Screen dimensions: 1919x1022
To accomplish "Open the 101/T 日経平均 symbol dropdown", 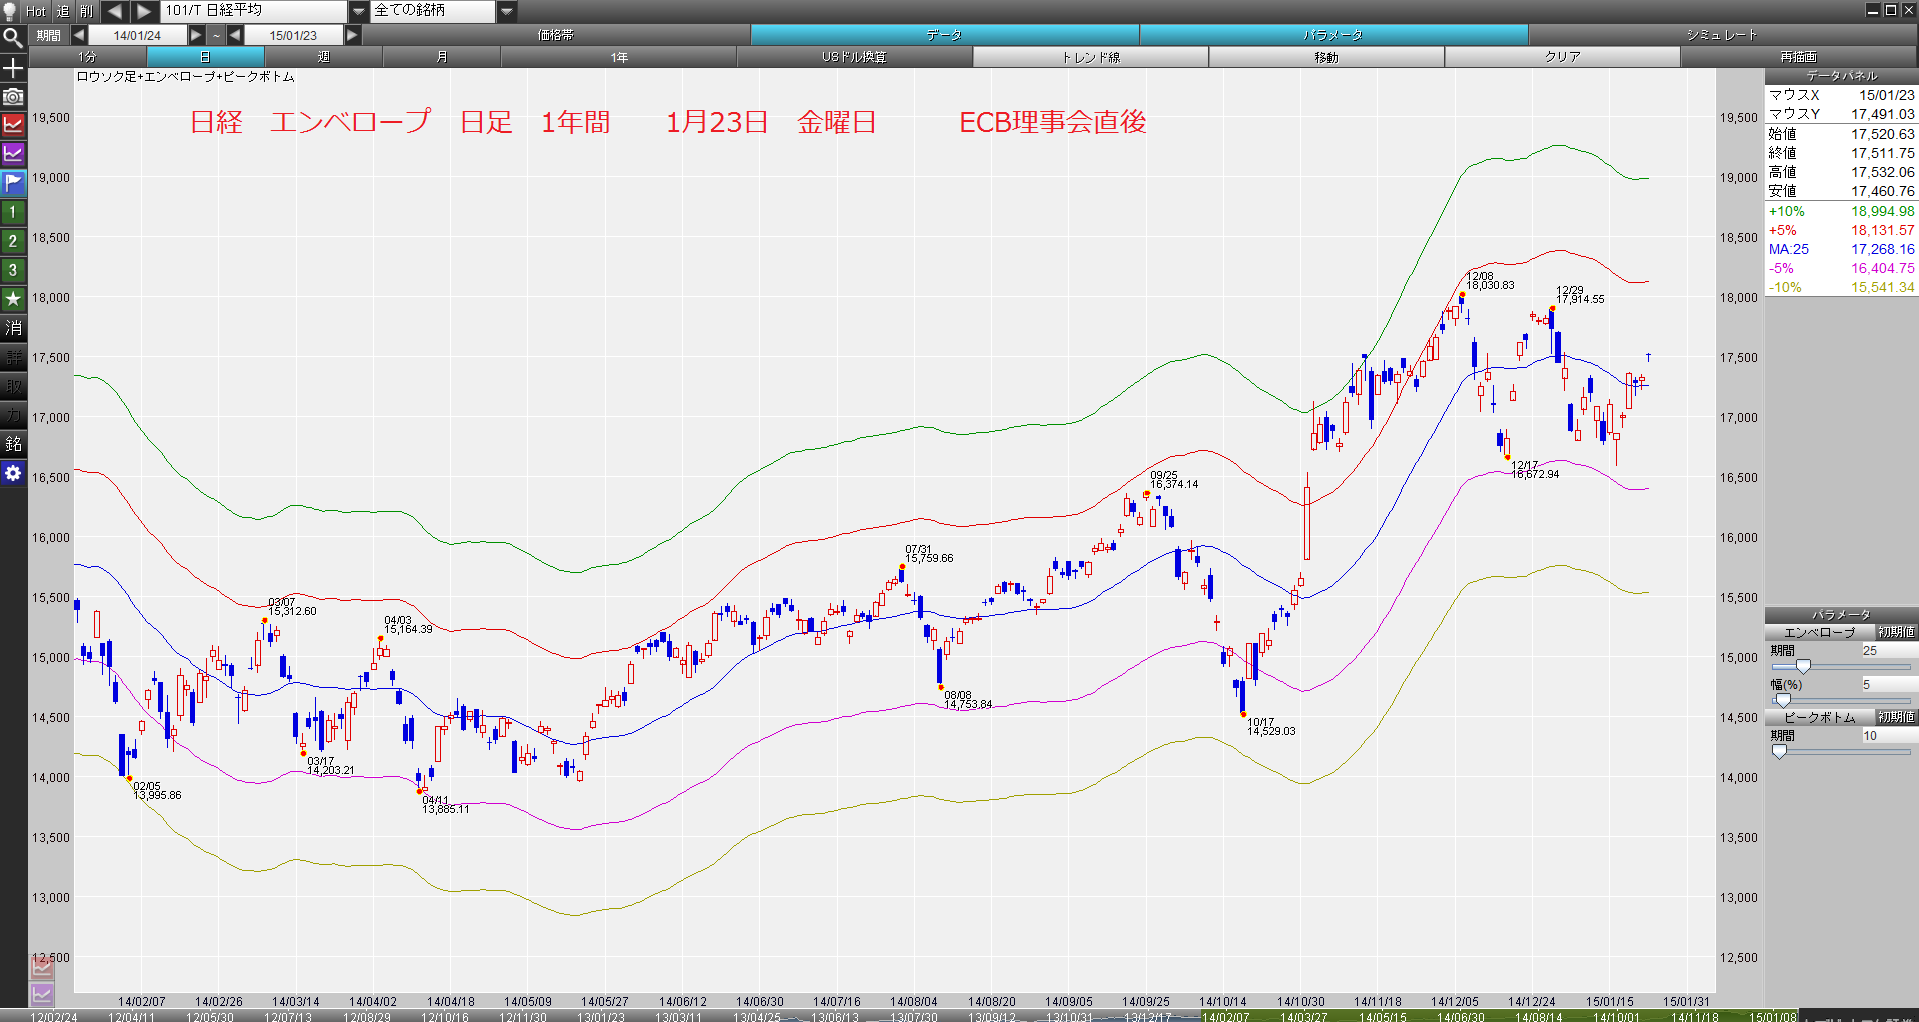I will [x=359, y=11].
